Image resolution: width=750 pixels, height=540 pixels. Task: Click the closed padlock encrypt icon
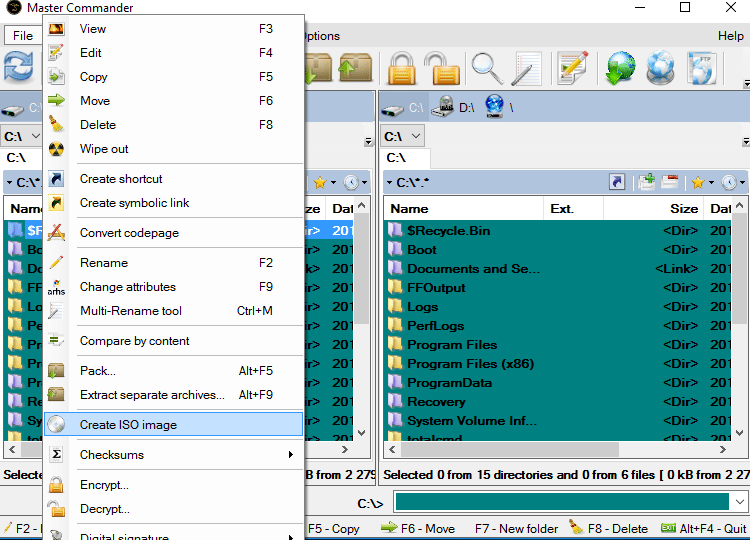click(402, 68)
